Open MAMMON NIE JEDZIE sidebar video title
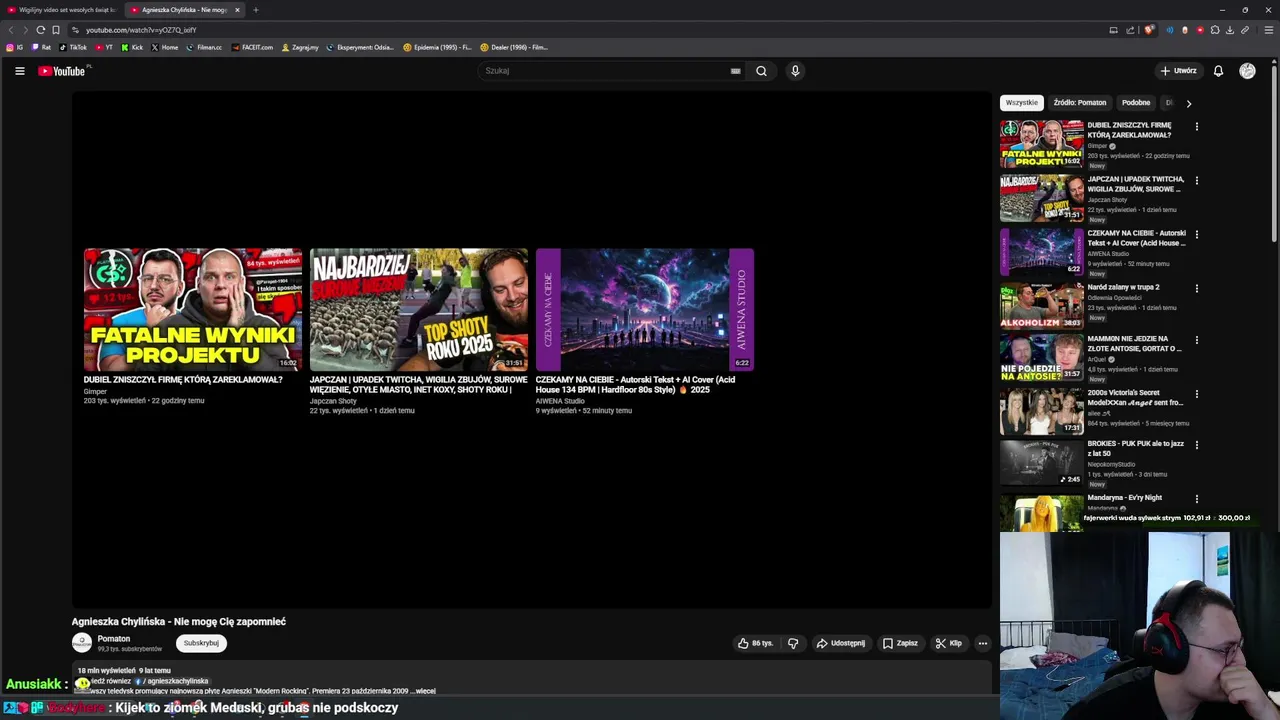Screen dimensions: 1280x720 (1134, 344)
